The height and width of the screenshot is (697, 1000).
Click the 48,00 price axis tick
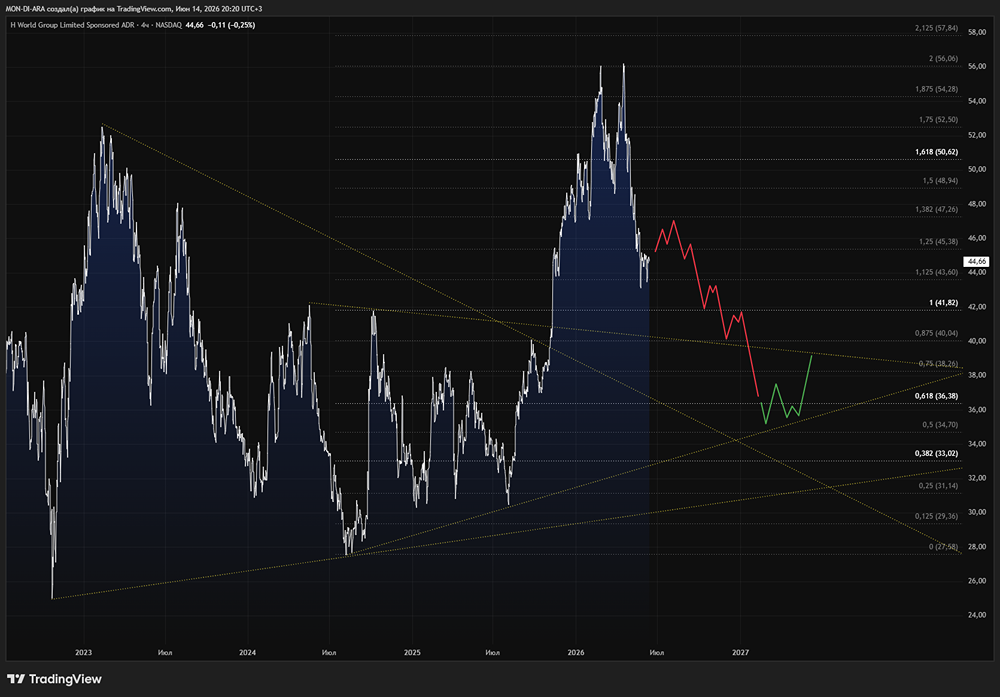click(x=976, y=204)
